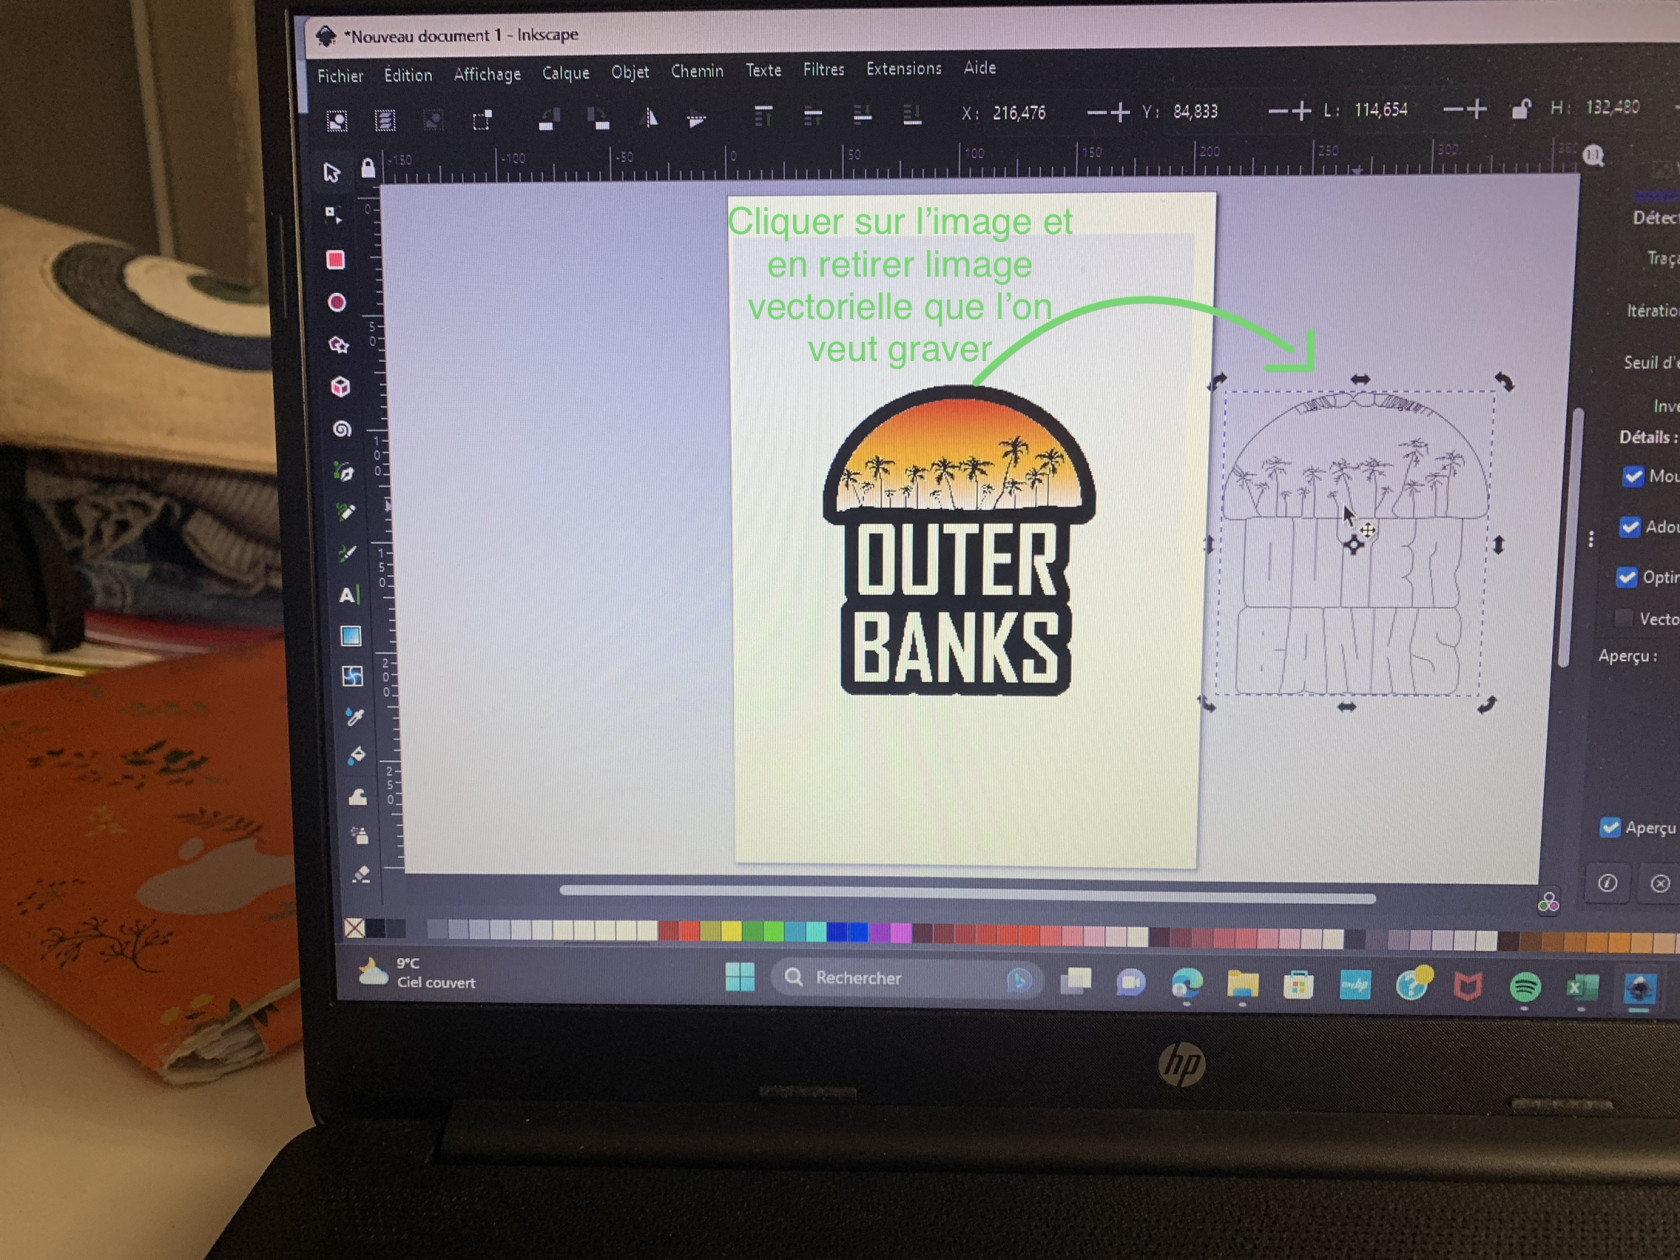Select the red Rectangle tool
This screenshot has height=1260, width=1680.
click(335, 260)
